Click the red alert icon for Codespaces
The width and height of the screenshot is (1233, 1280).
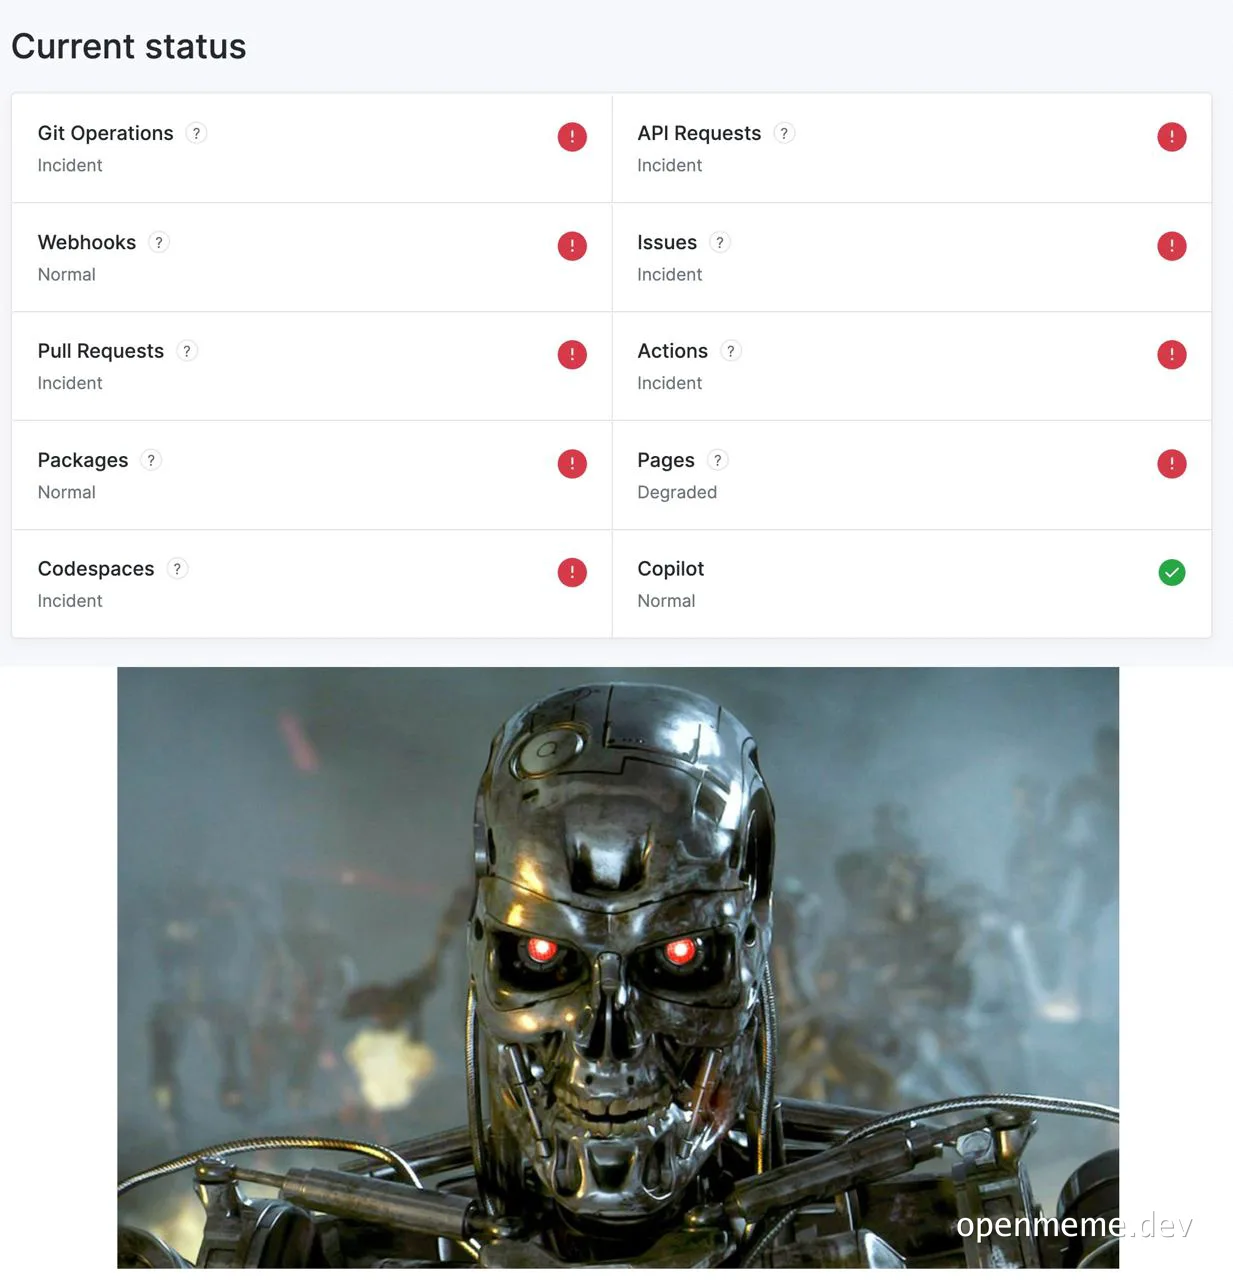tap(572, 573)
